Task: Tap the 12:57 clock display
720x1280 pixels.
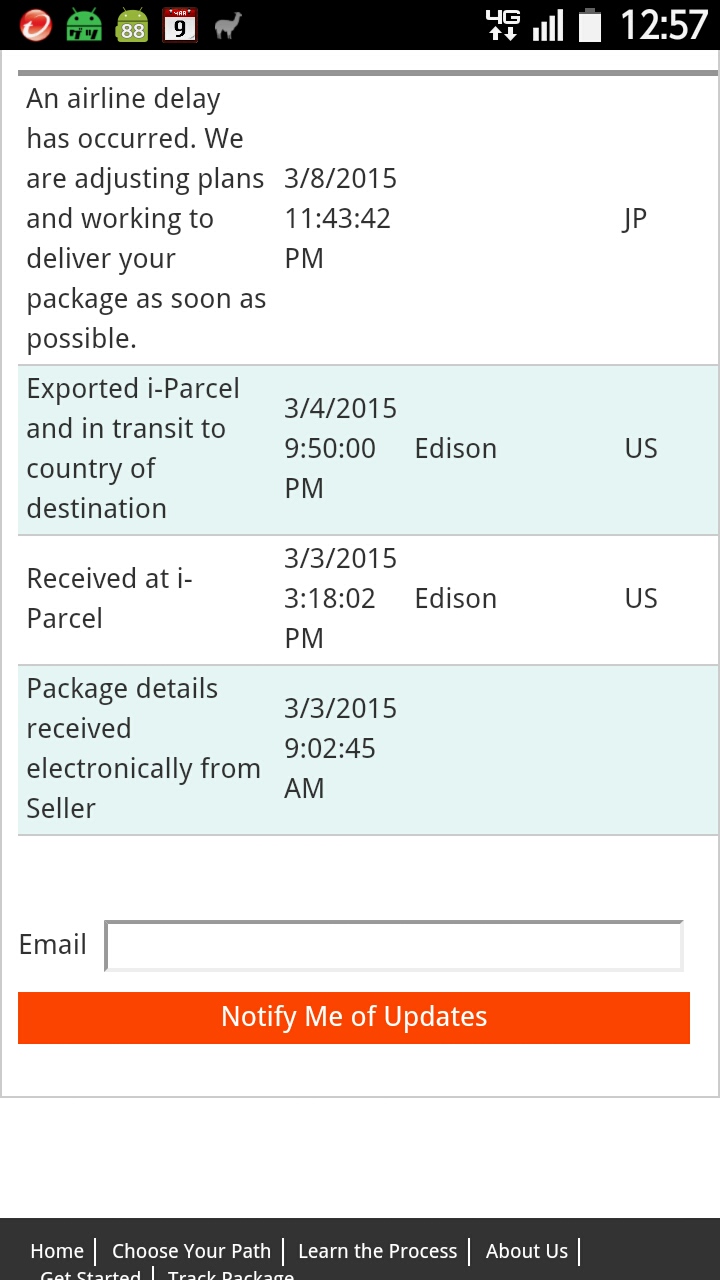Action: (x=663, y=25)
